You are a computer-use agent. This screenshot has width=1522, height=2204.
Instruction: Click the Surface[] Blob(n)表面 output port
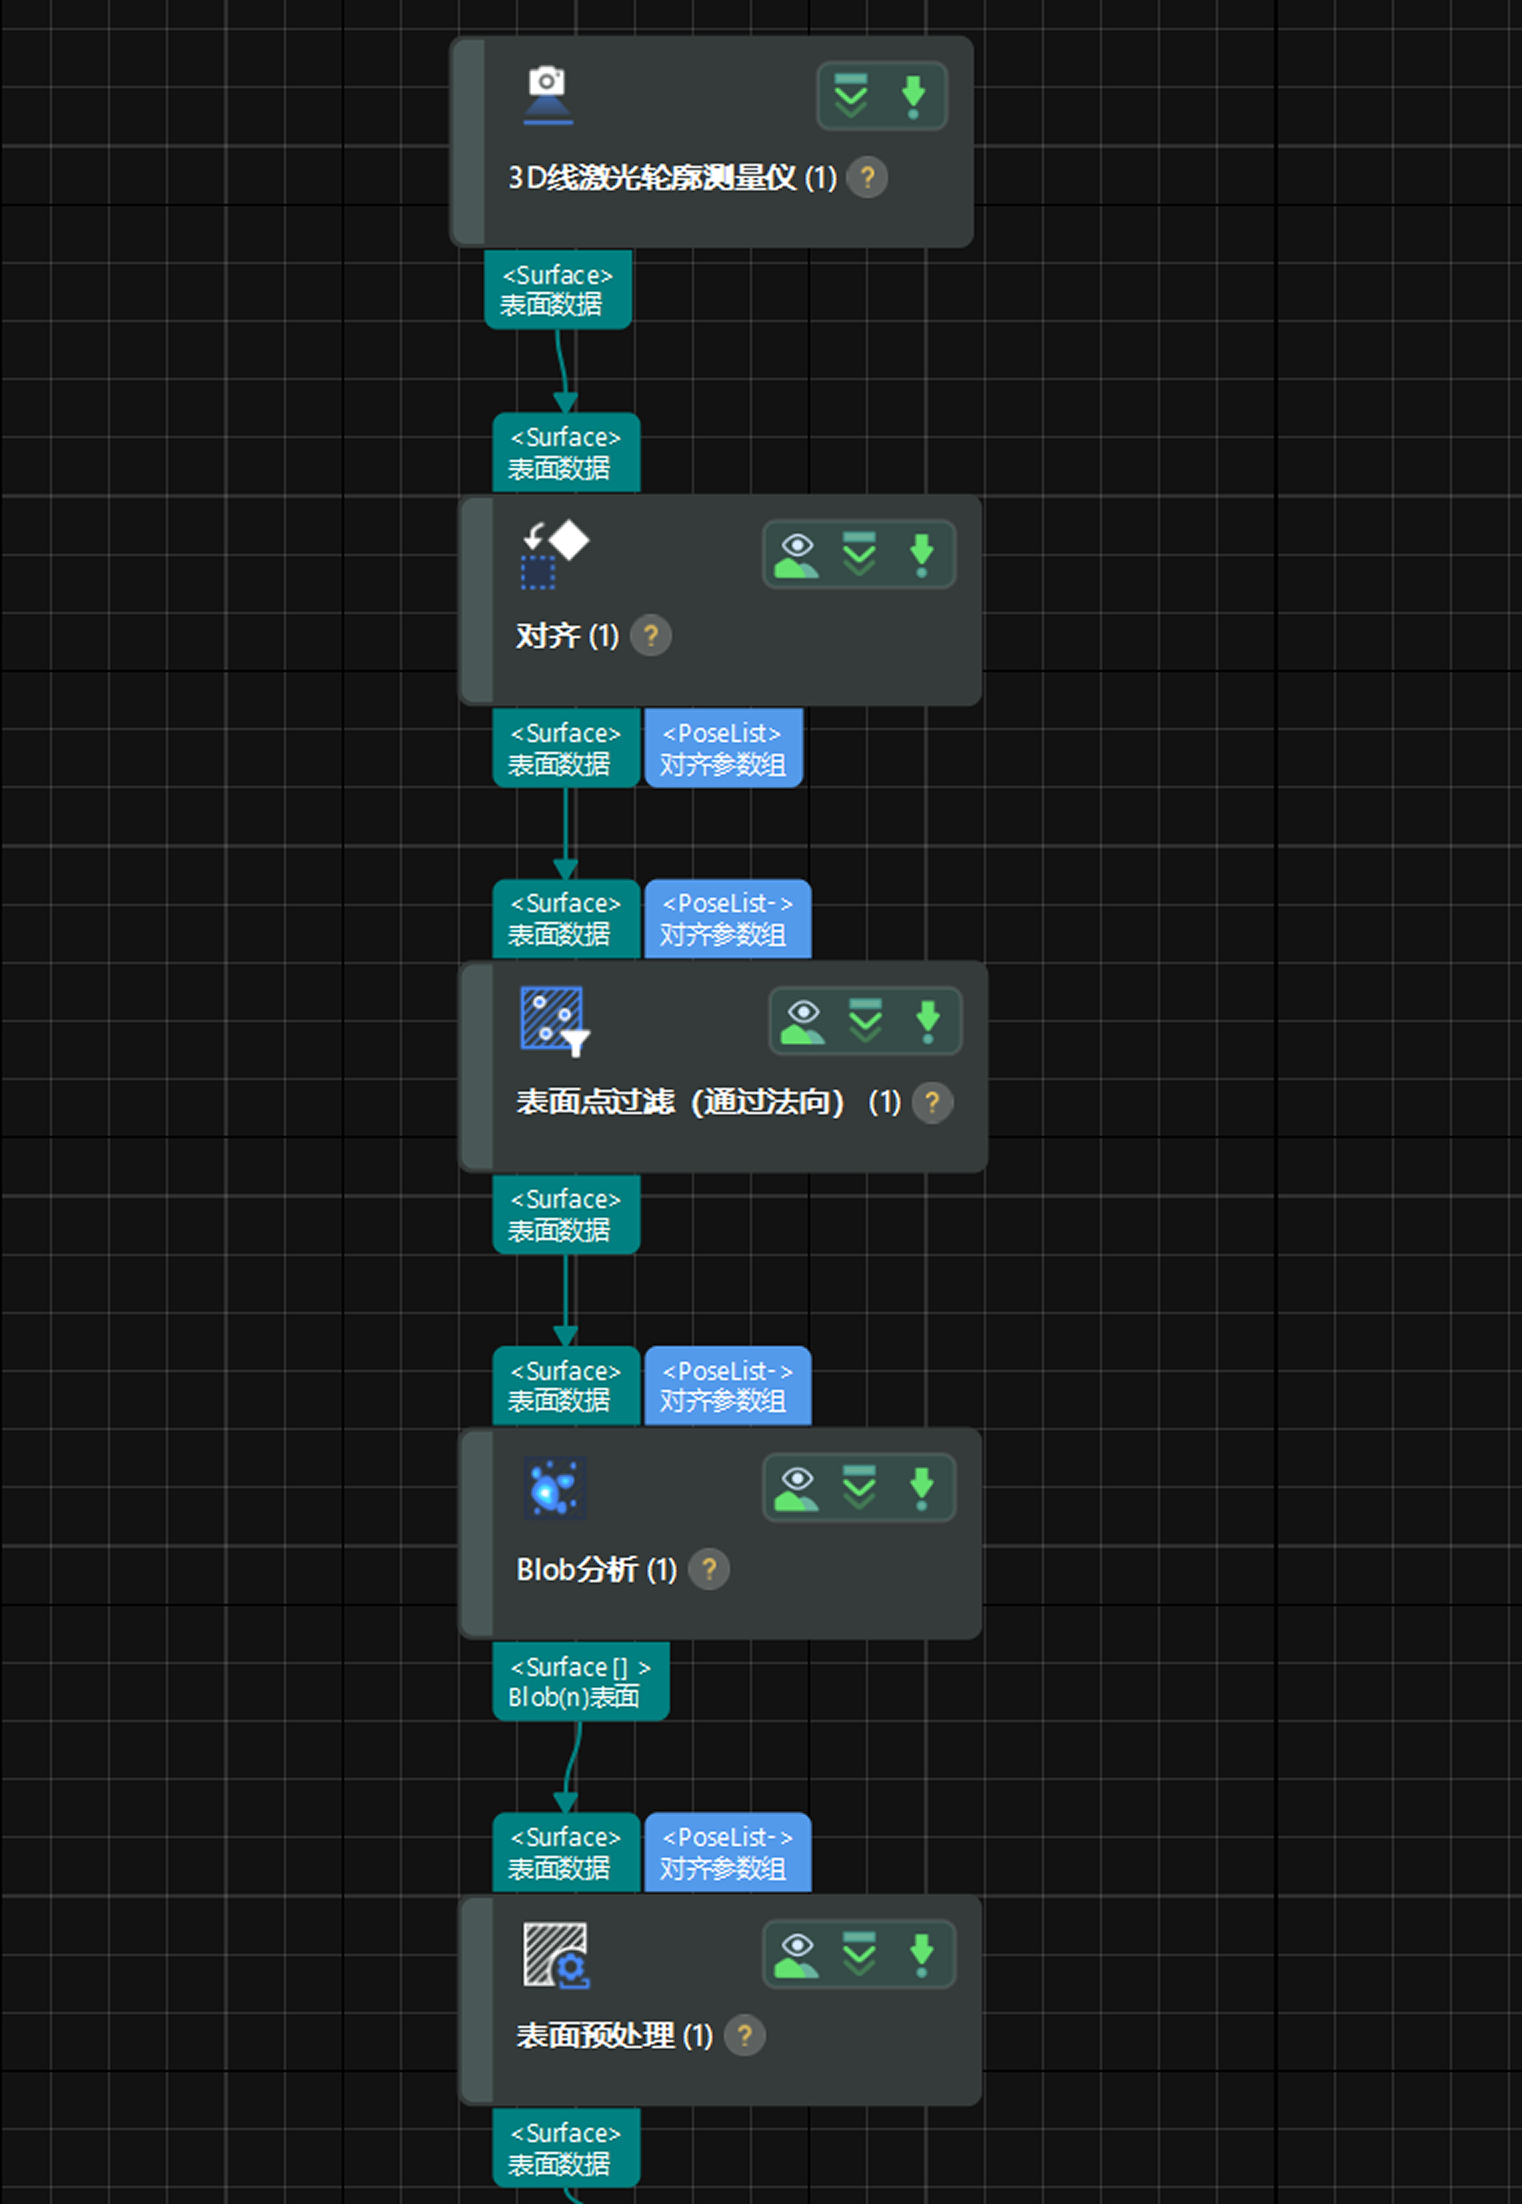point(581,1681)
